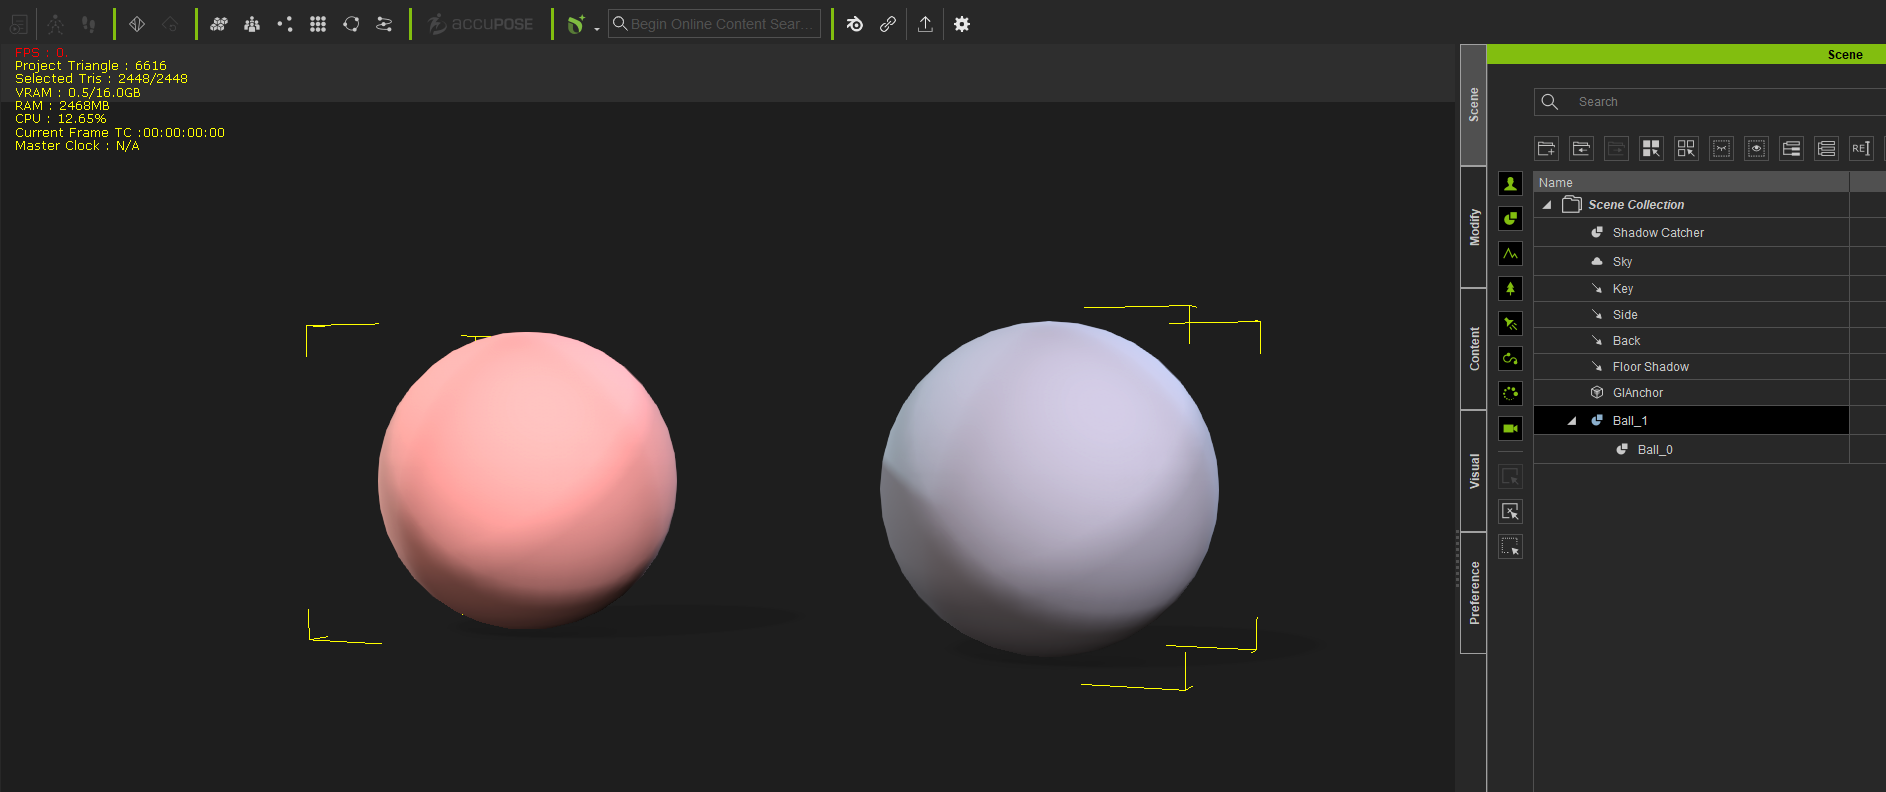Toggle the camera filter icon

click(x=1511, y=429)
